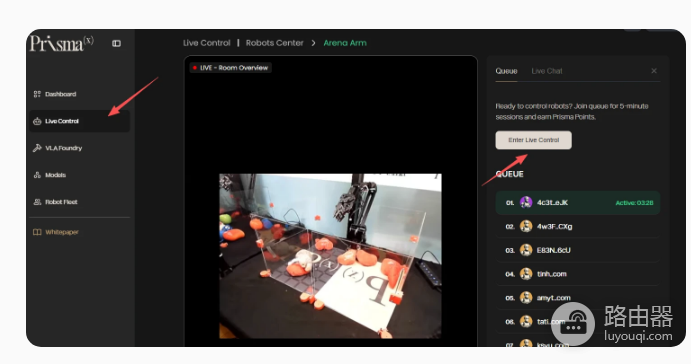691x364 pixels.
Task: Open VLA Foundry in the sidebar
Action: click(79, 148)
